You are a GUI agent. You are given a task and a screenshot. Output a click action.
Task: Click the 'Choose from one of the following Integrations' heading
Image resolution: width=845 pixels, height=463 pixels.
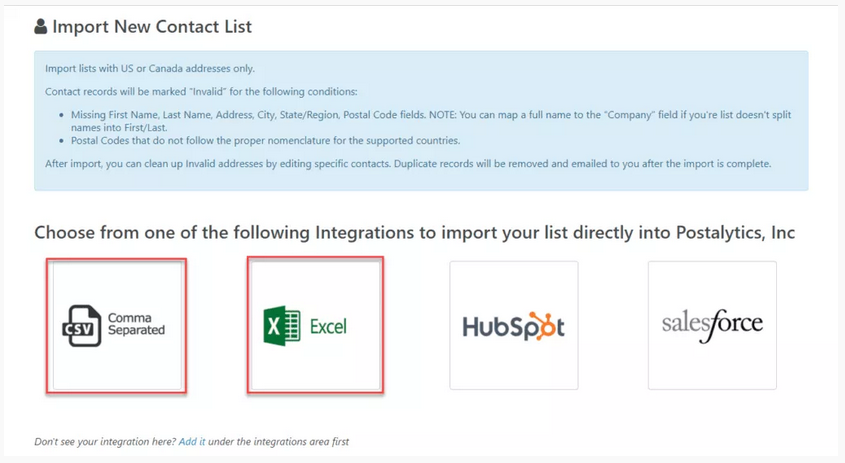414,232
